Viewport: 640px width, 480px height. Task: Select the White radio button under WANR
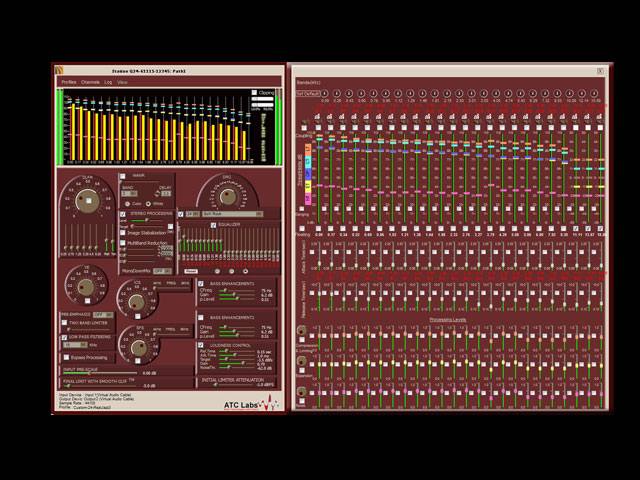coord(148,203)
